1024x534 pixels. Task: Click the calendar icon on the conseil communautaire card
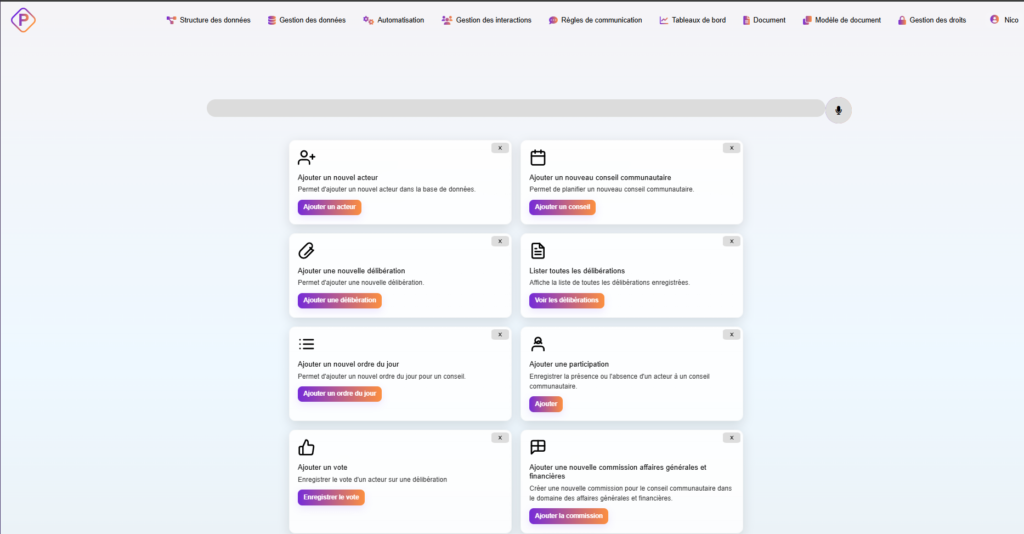point(538,157)
